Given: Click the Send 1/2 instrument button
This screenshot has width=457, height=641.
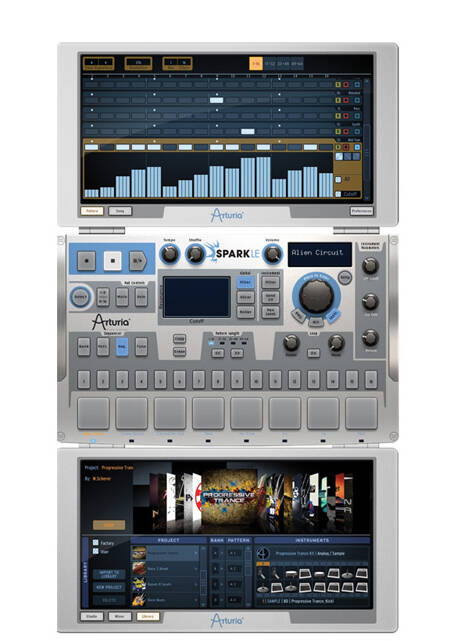Looking at the screenshot, I should tap(270, 297).
